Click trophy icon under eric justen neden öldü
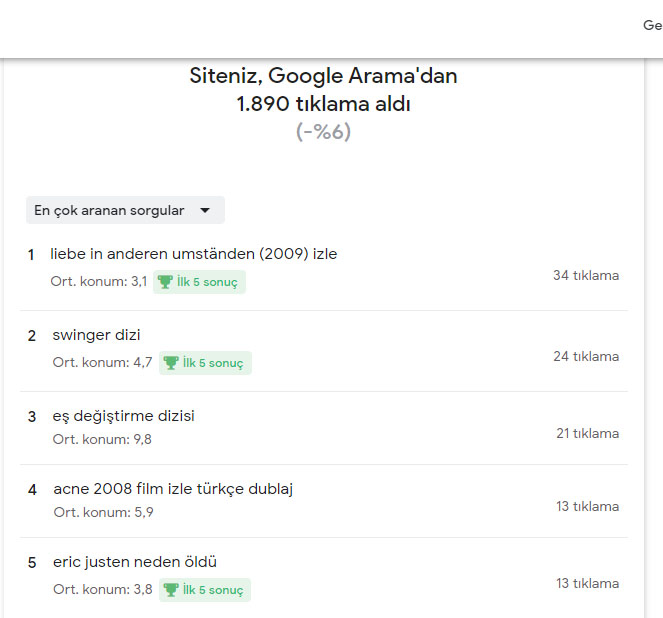 pos(171,590)
